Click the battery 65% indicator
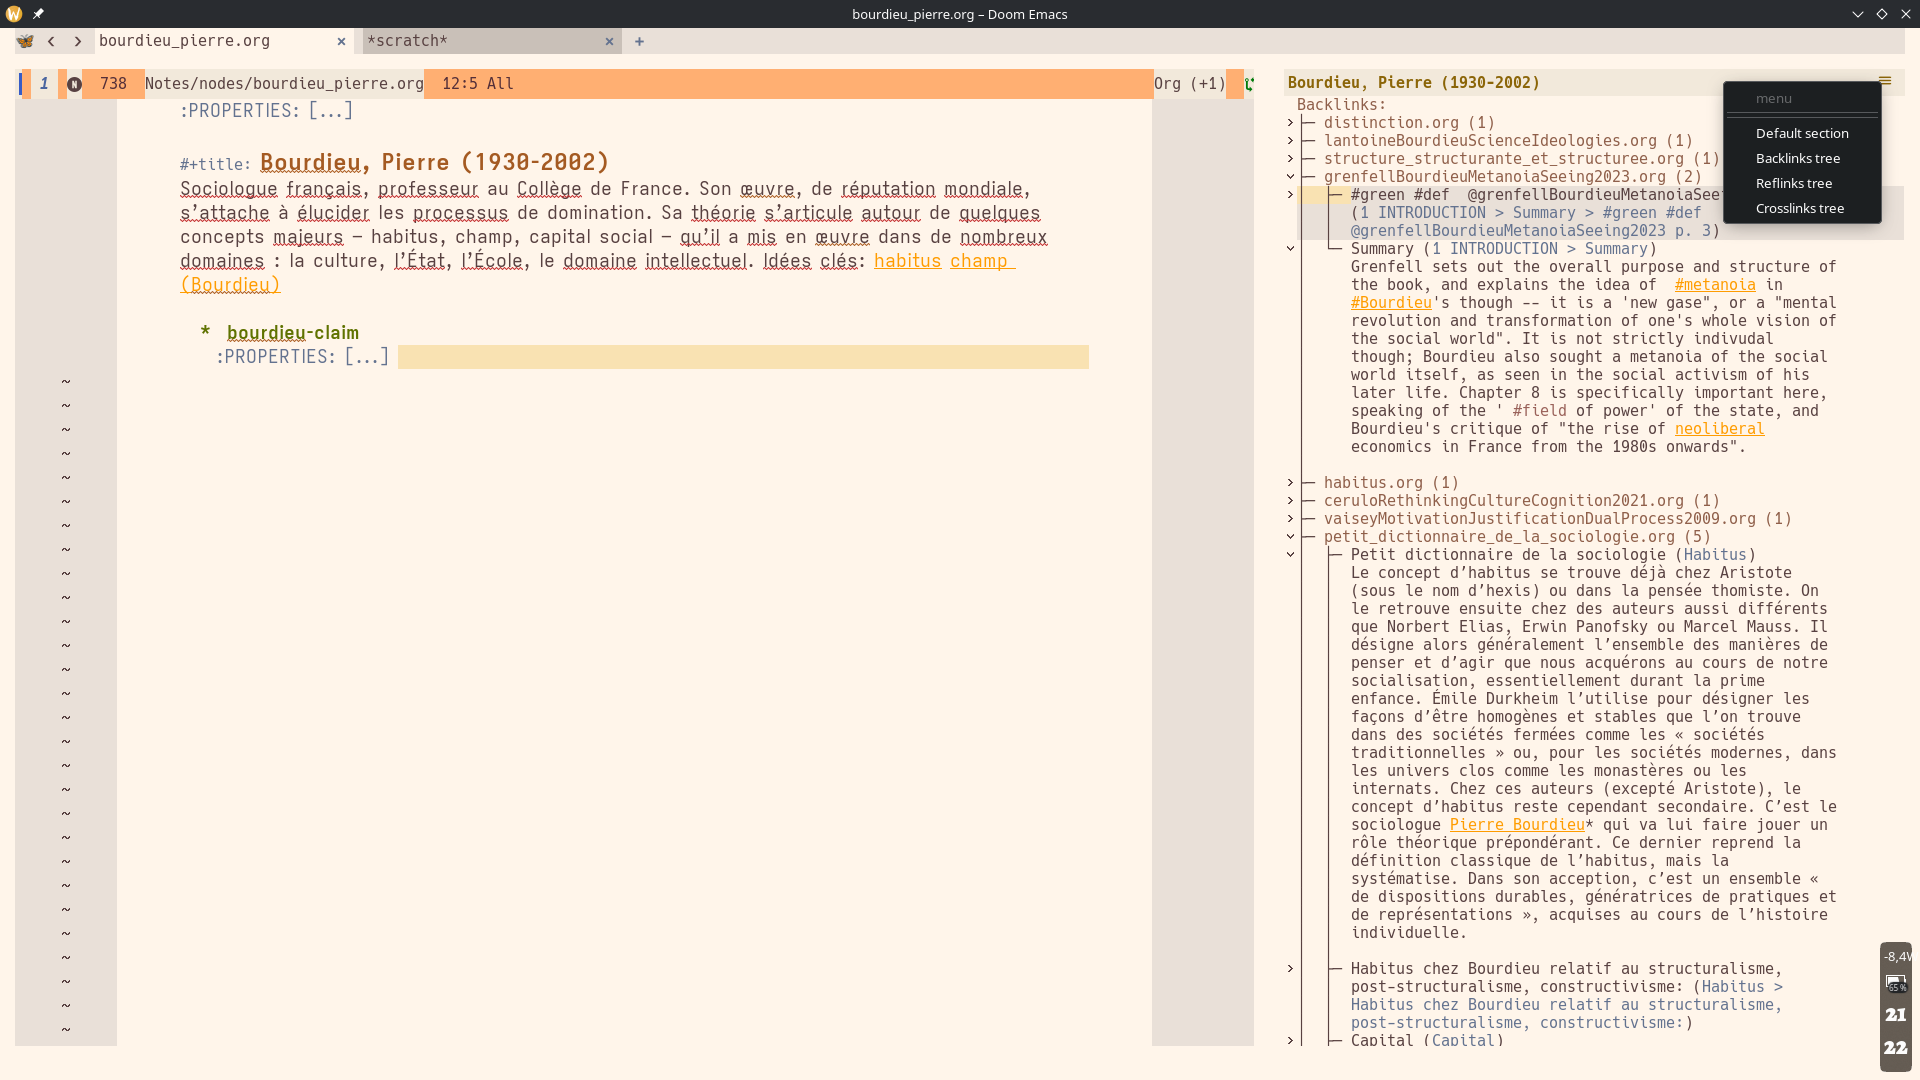 click(x=1896, y=983)
